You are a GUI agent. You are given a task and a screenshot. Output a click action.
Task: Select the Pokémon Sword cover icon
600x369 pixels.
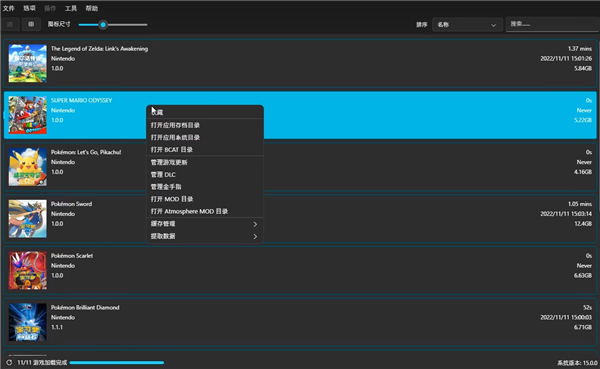pyautogui.click(x=28, y=219)
